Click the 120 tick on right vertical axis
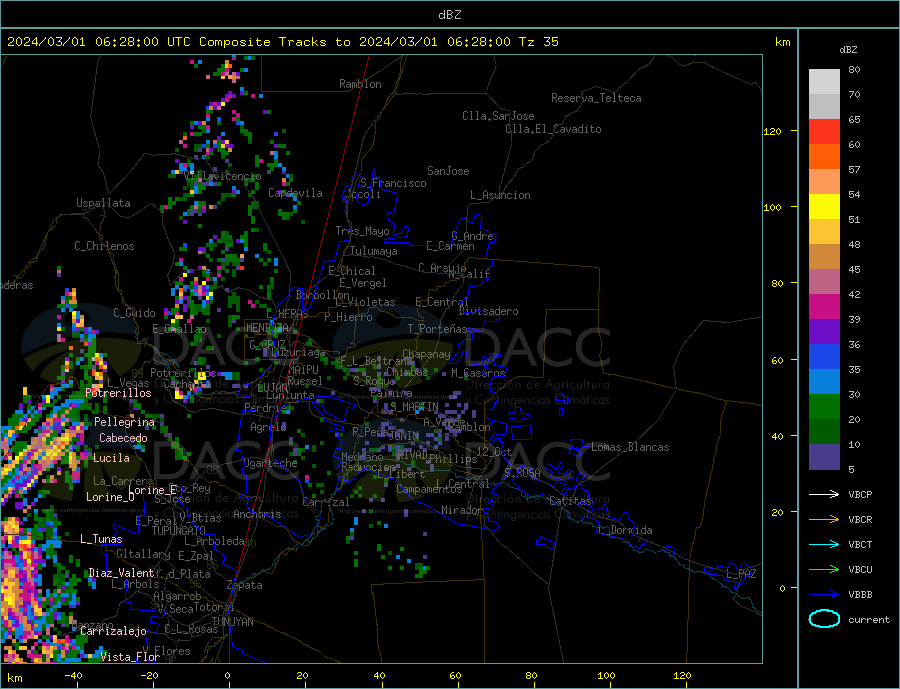The height and width of the screenshot is (689, 900). (x=772, y=131)
